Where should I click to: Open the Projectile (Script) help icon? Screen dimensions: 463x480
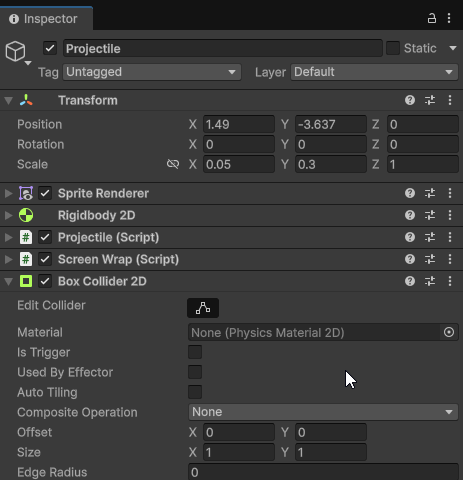pyautogui.click(x=410, y=237)
